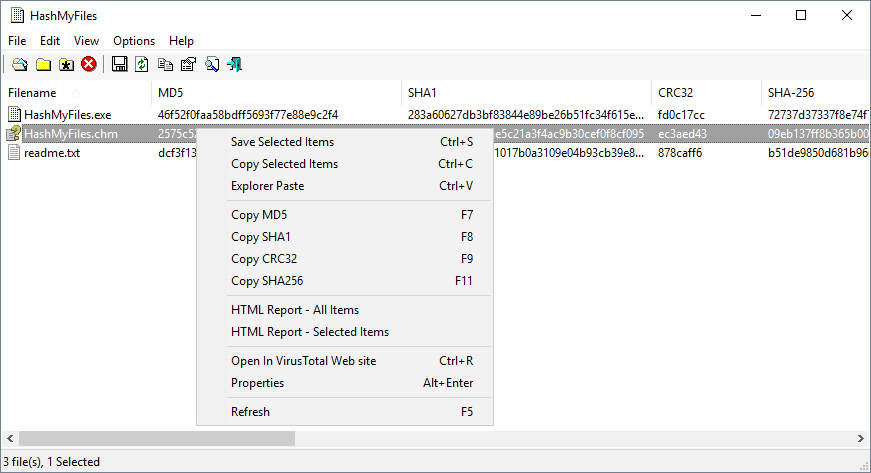The height and width of the screenshot is (473, 871).
Task: Open the View menu
Action: [x=86, y=41]
